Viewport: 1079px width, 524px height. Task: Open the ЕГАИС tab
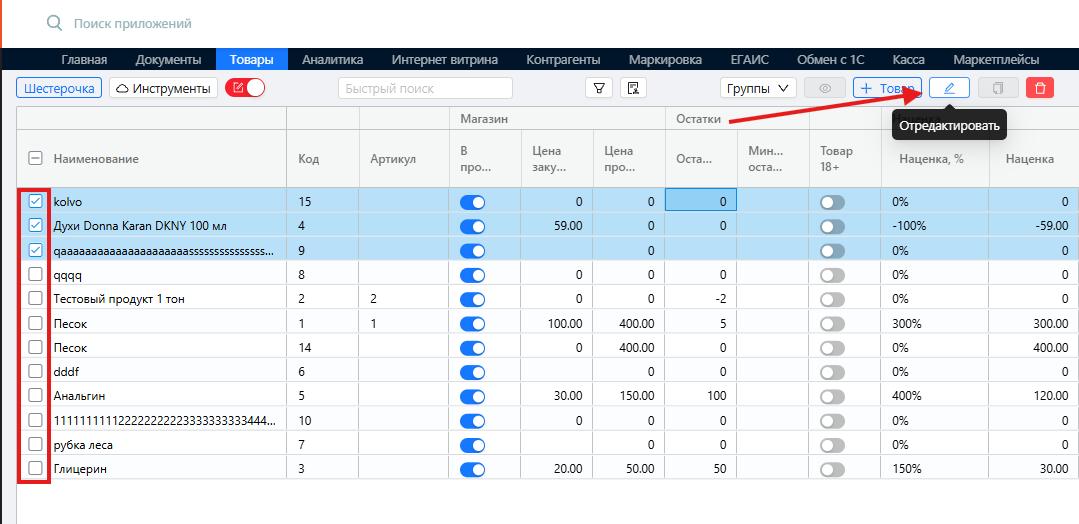click(x=749, y=60)
